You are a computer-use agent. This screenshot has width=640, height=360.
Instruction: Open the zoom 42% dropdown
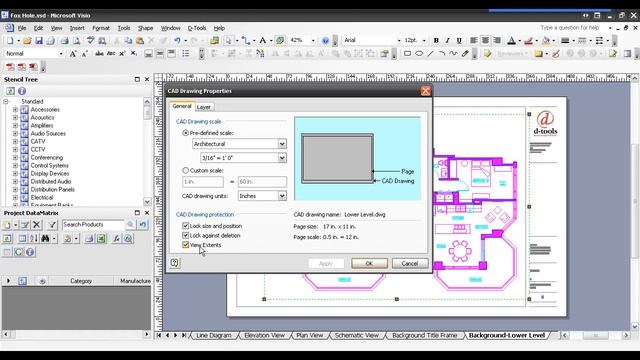click(313, 40)
